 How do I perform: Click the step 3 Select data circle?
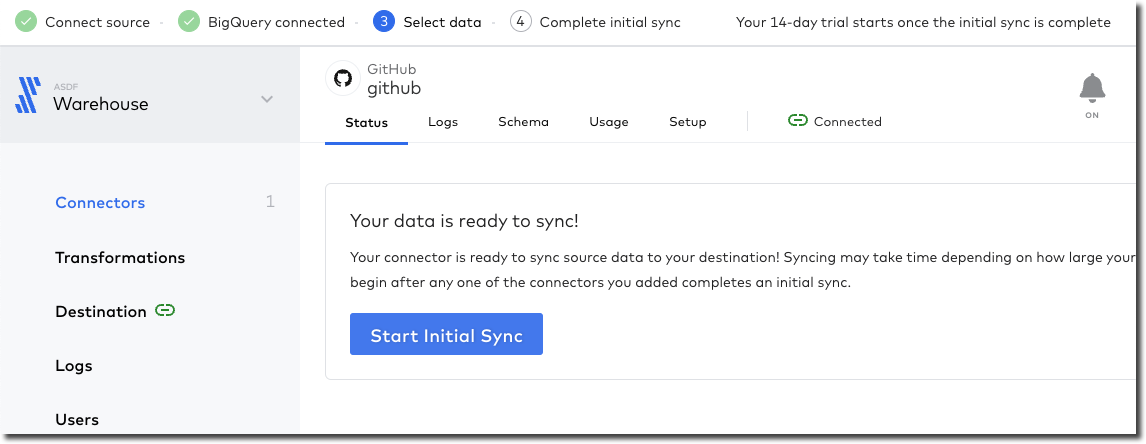tap(383, 22)
